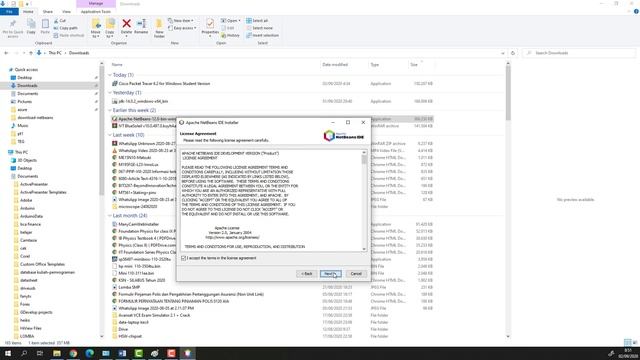This screenshot has width=640, height=360.
Task: Switch to the View ribbon tab
Action: (x=66, y=12)
